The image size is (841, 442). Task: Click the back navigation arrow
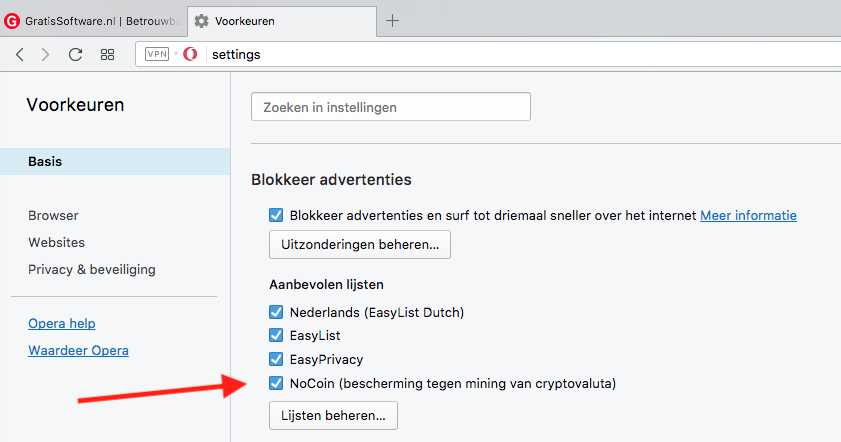(x=20, y=55)
